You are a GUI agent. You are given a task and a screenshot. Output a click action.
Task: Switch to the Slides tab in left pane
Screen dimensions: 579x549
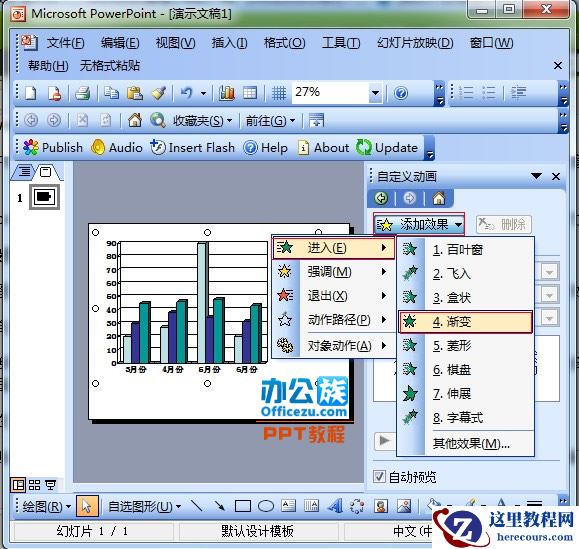(46, 172)
